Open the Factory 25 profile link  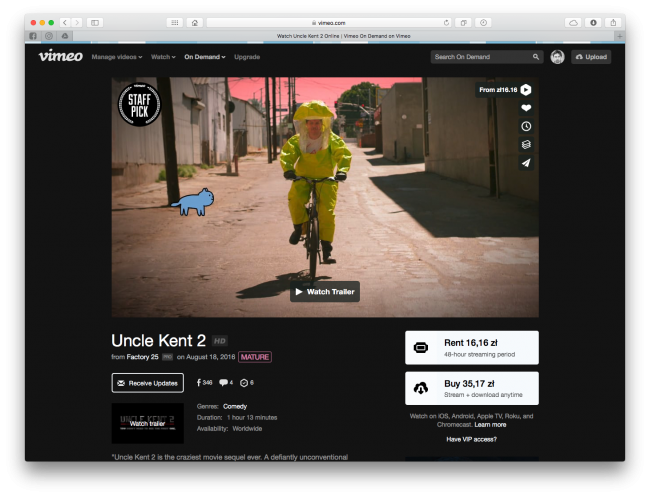click(143, 357)
